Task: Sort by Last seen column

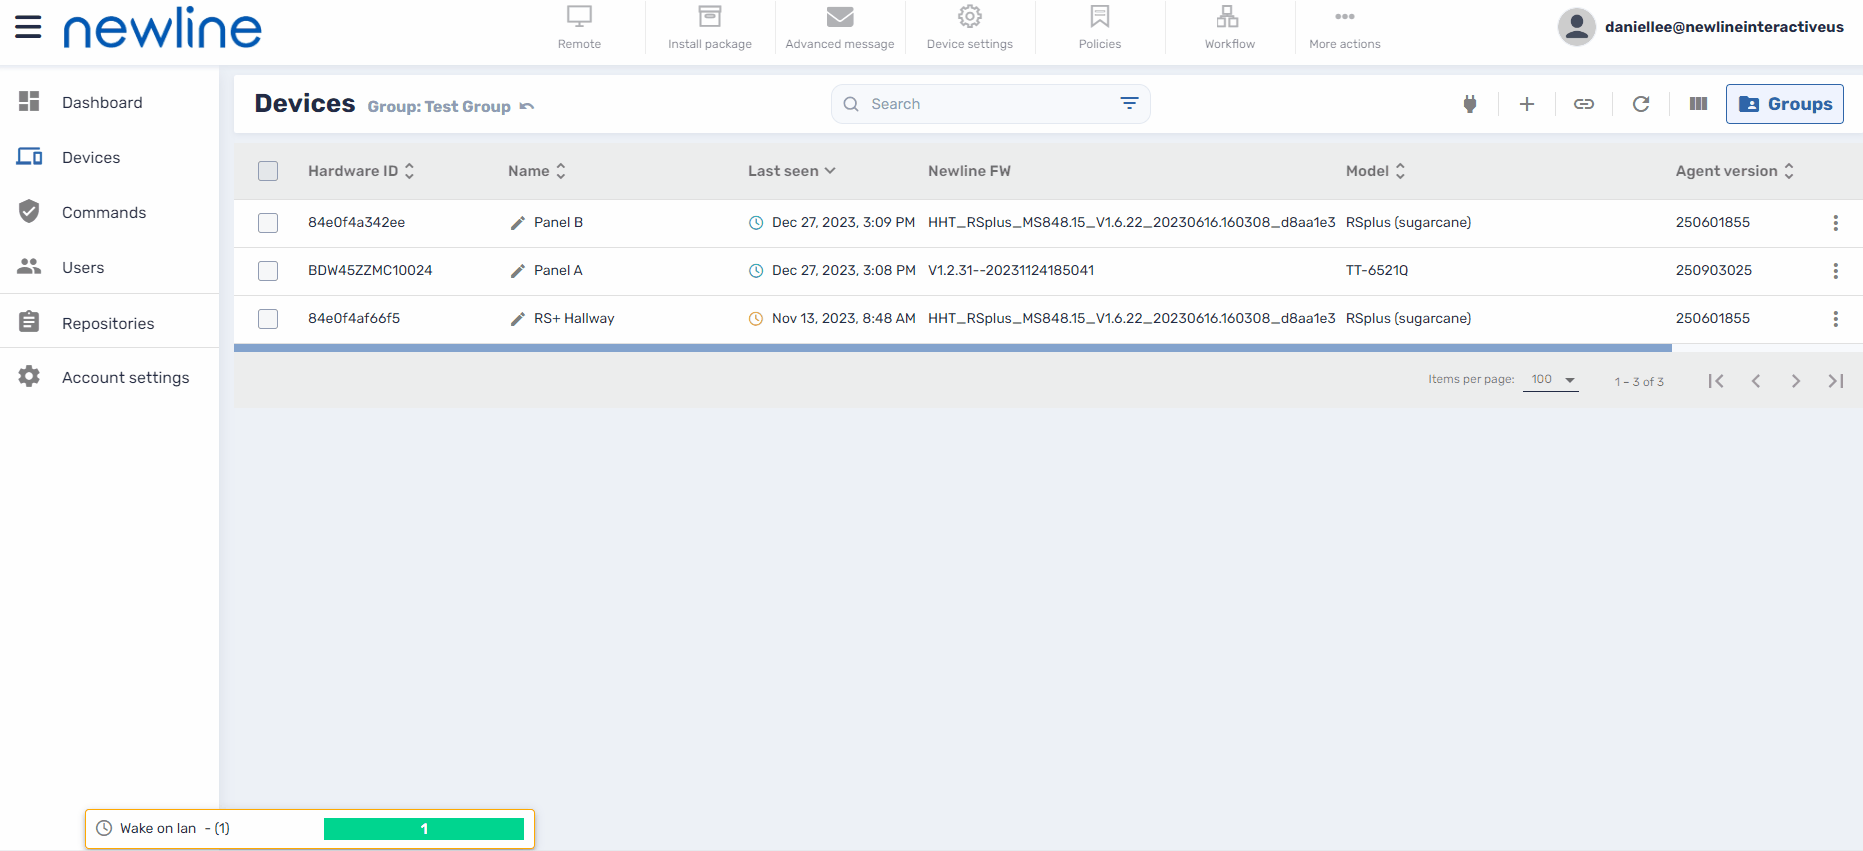Action: coord(792,171)
